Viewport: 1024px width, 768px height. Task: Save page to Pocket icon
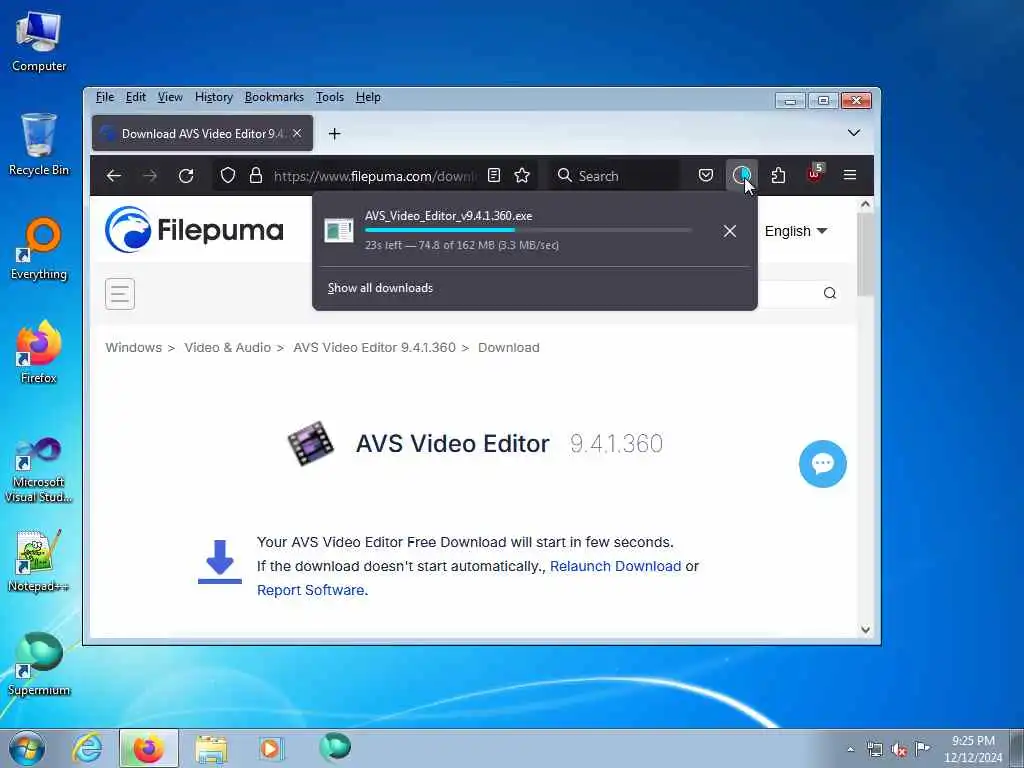click(706, 175)
